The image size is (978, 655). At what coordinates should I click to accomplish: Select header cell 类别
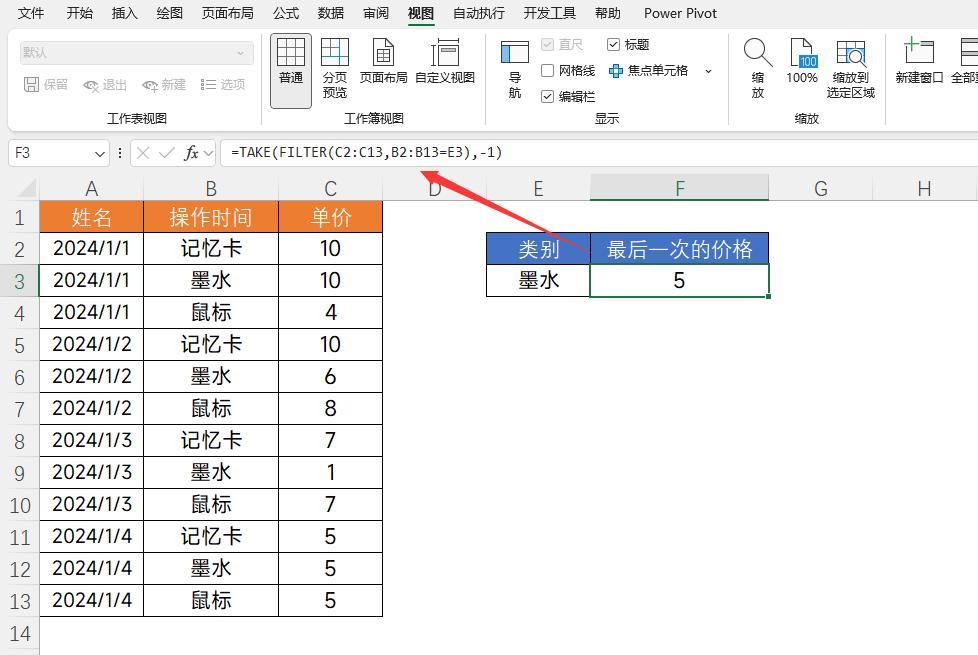538,249
